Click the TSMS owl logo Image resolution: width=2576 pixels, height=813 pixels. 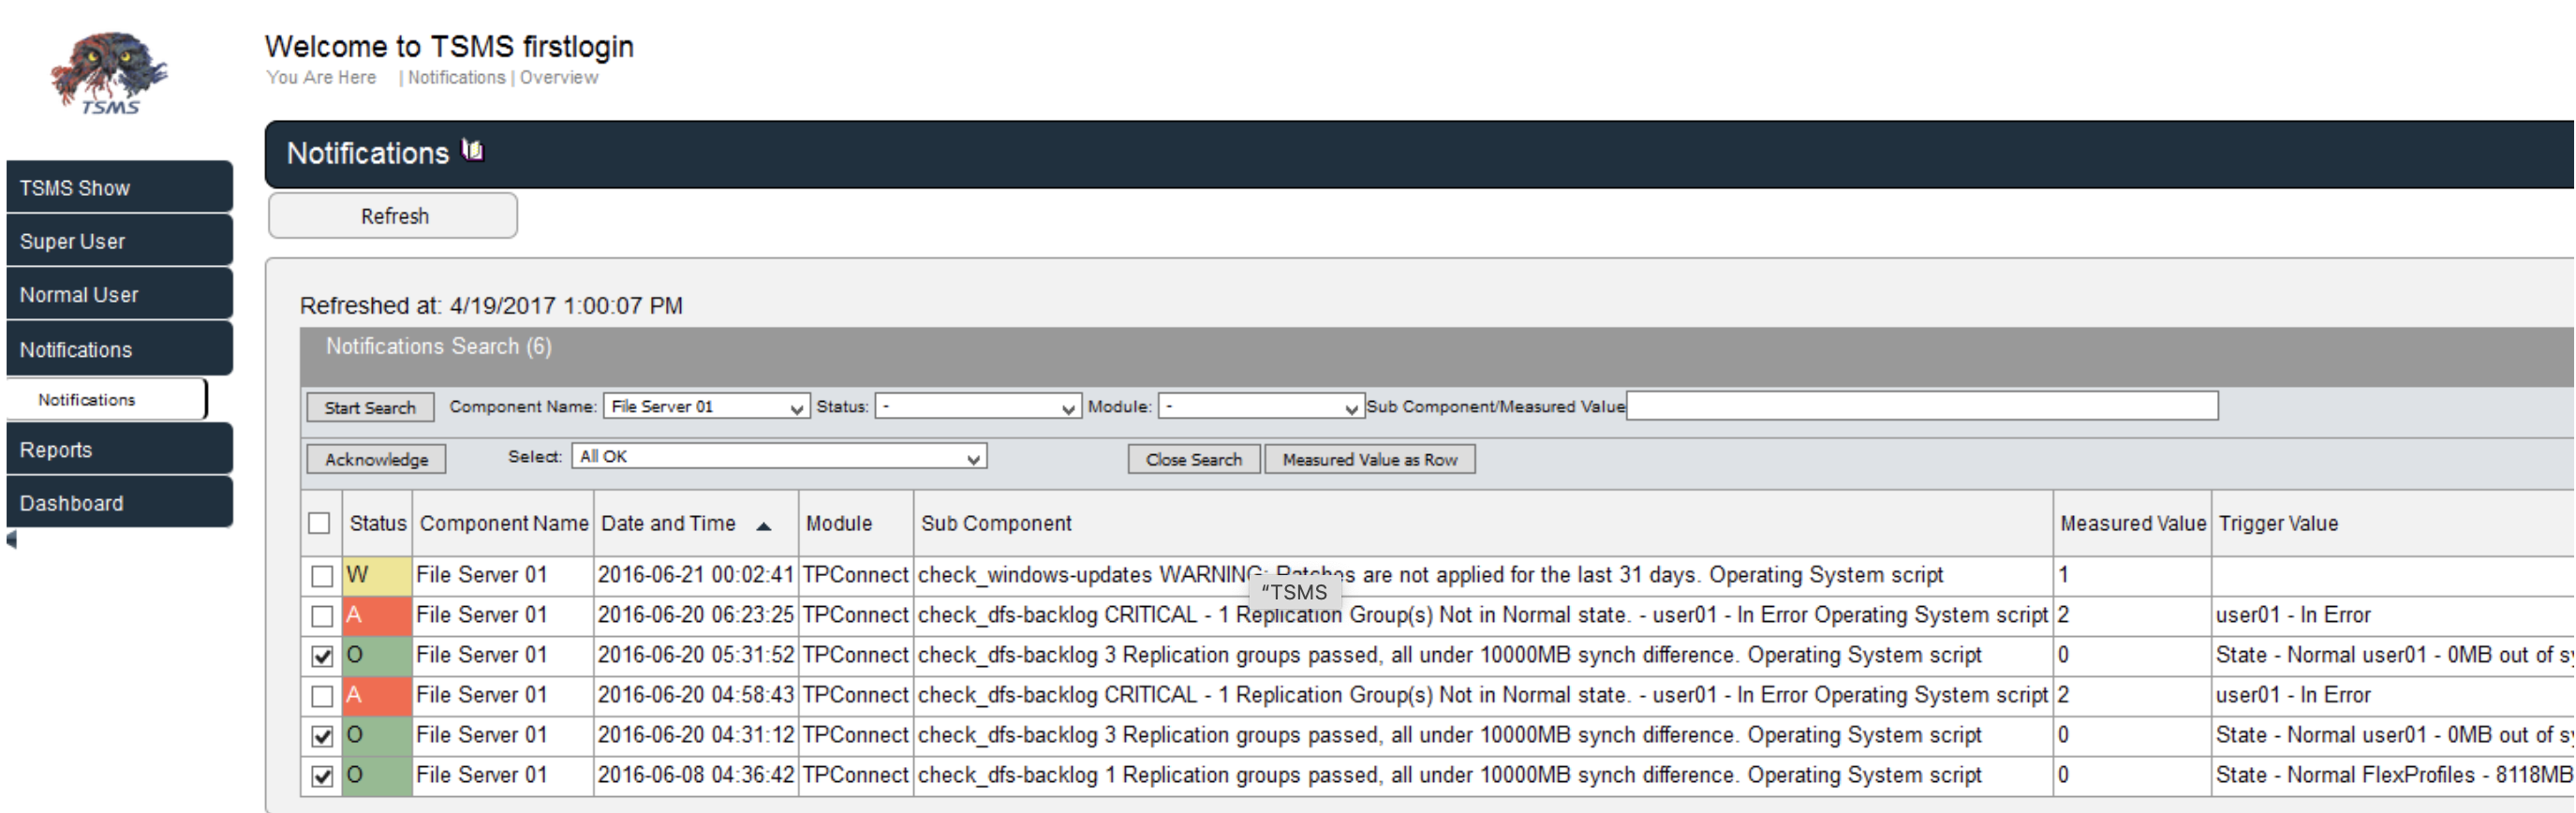pos(109,72)
